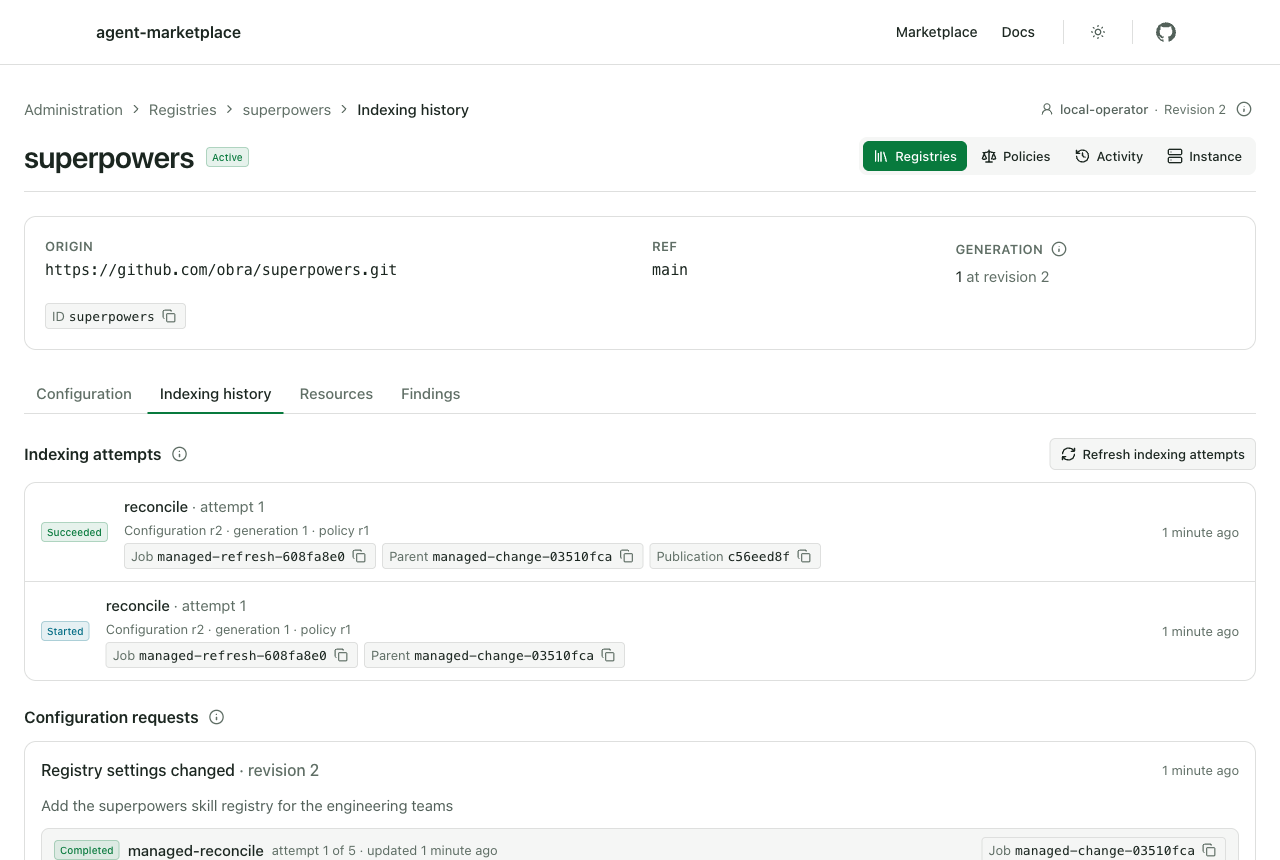Show info about Indexing attempts
1280x860 pixels.
pyautogui.click(x=180, y=454)
